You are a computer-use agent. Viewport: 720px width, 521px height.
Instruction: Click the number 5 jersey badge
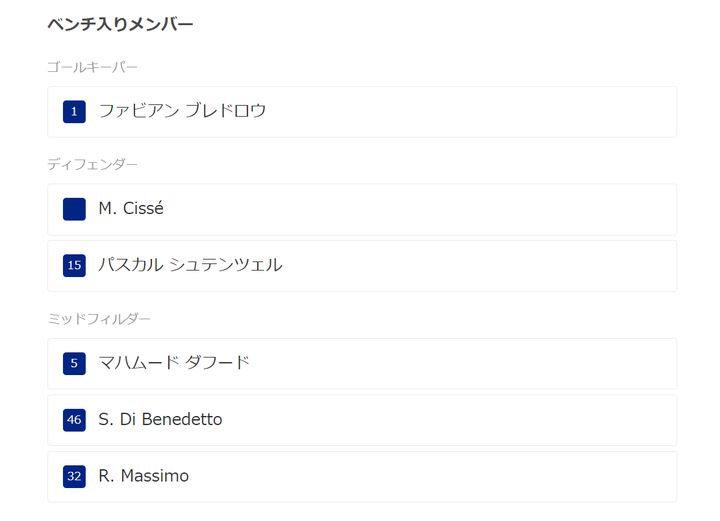point(74,363)
